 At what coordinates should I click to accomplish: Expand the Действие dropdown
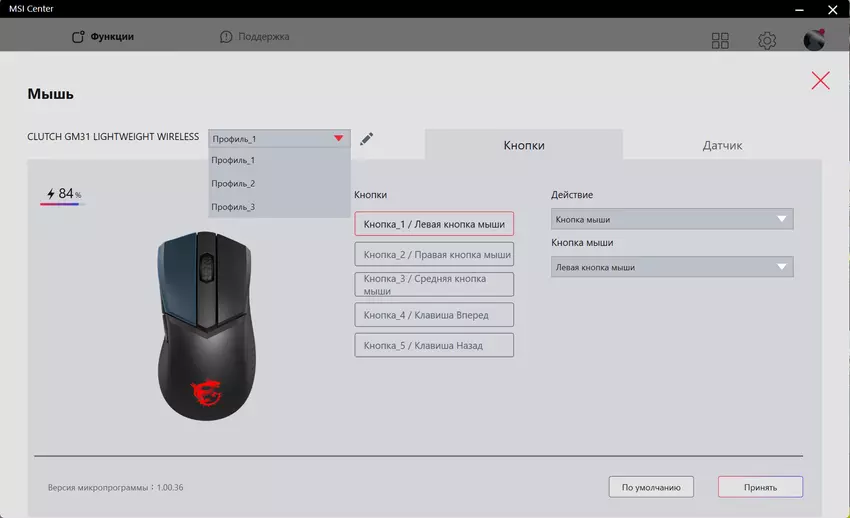(671, 219)
